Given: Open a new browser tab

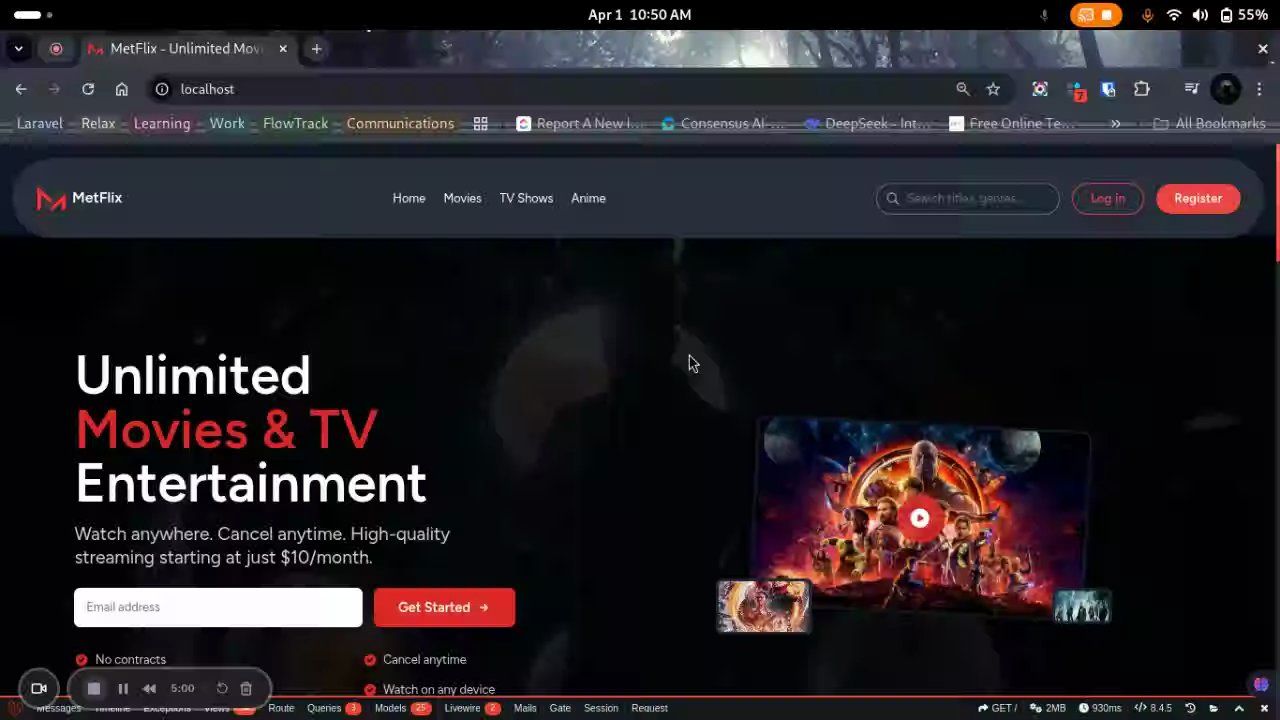Looking at the screenshot, I should click(x=316, y=48).
